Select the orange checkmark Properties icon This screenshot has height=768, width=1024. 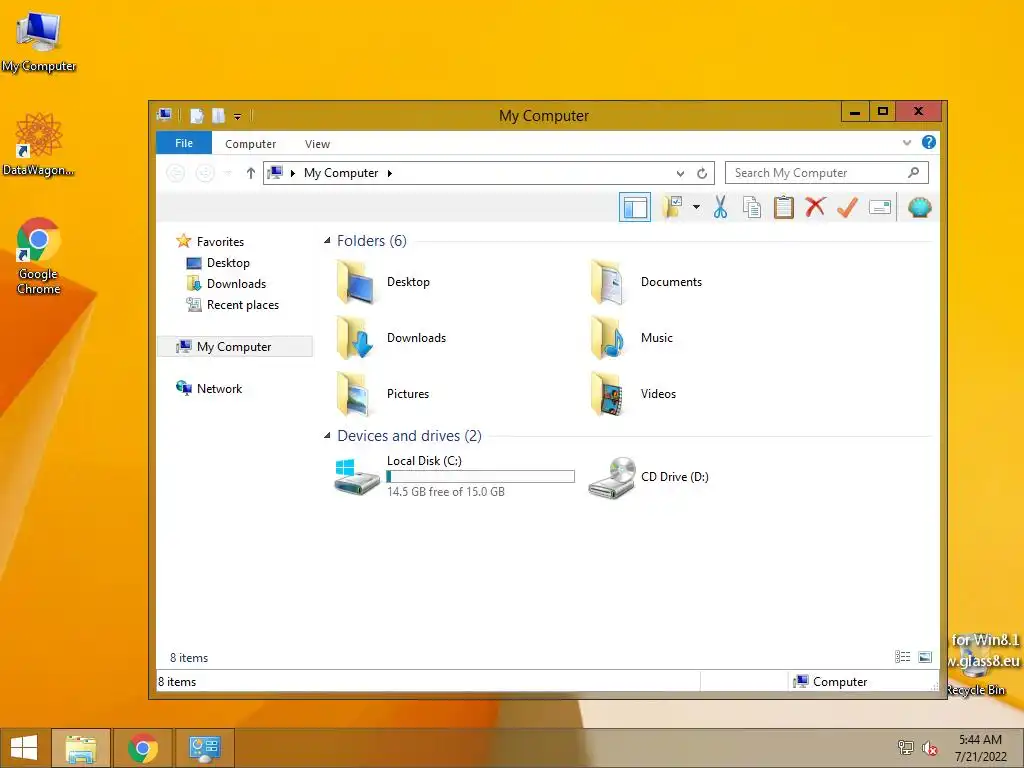[x=847, y=208]
